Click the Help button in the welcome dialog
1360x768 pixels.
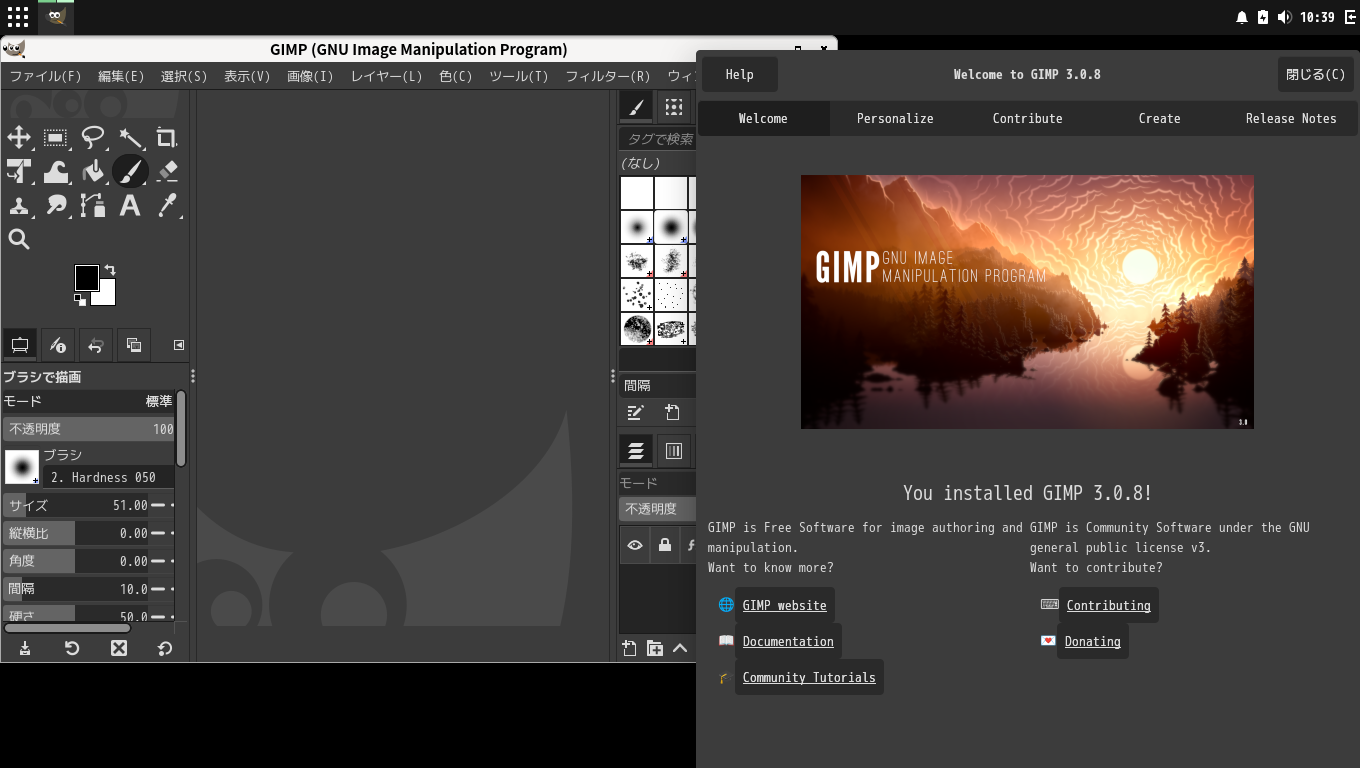tap(740, 74)
